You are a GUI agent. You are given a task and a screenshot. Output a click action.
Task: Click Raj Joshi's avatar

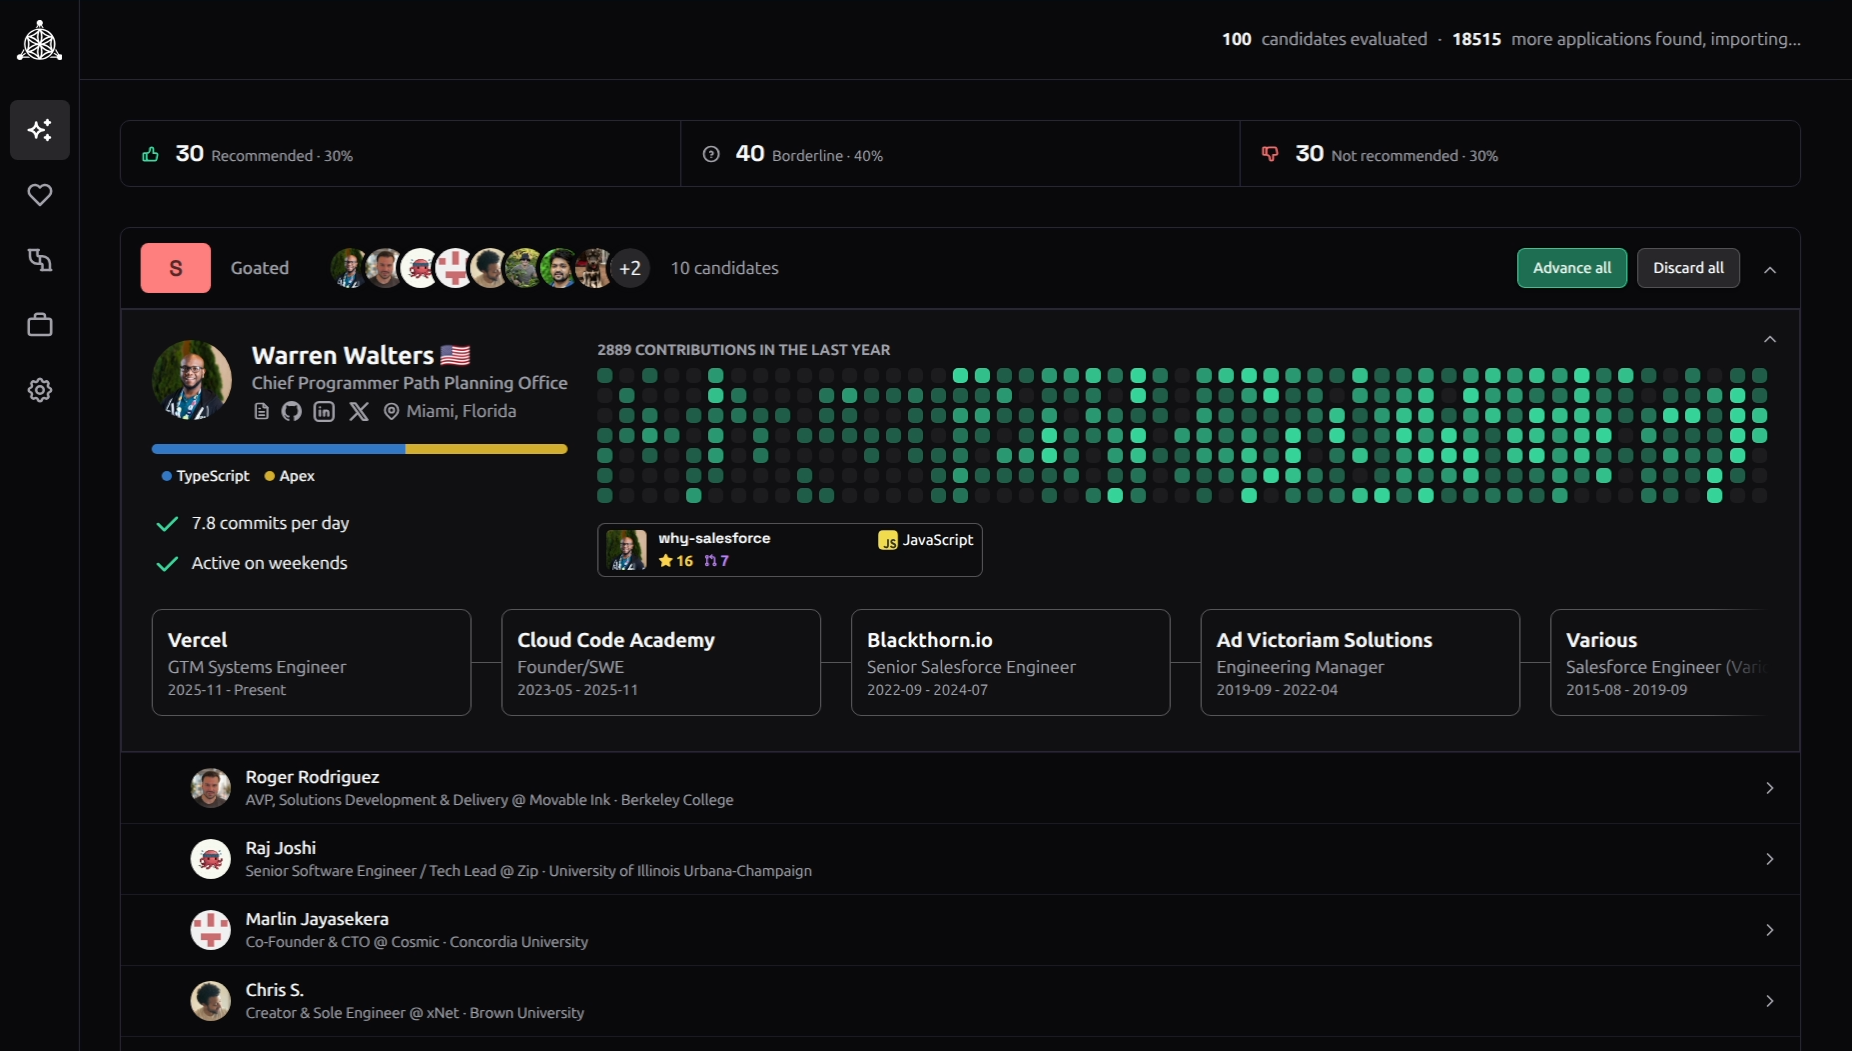(211, 859)
